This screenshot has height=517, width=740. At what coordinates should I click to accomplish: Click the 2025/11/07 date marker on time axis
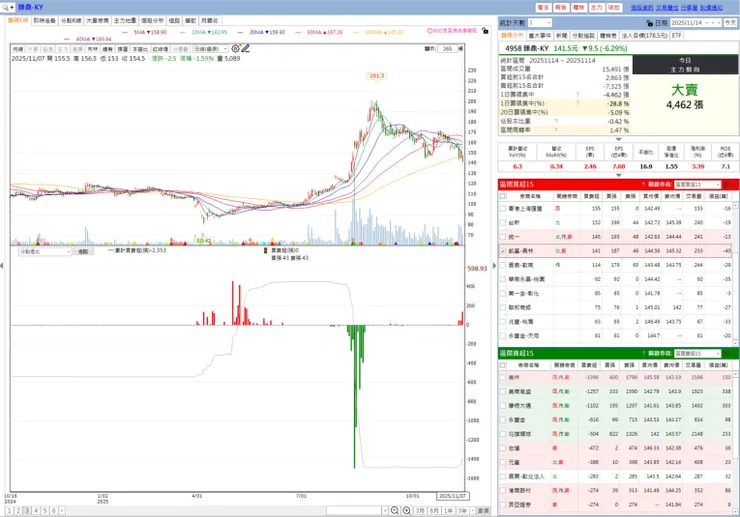click(x=453, y=496)
